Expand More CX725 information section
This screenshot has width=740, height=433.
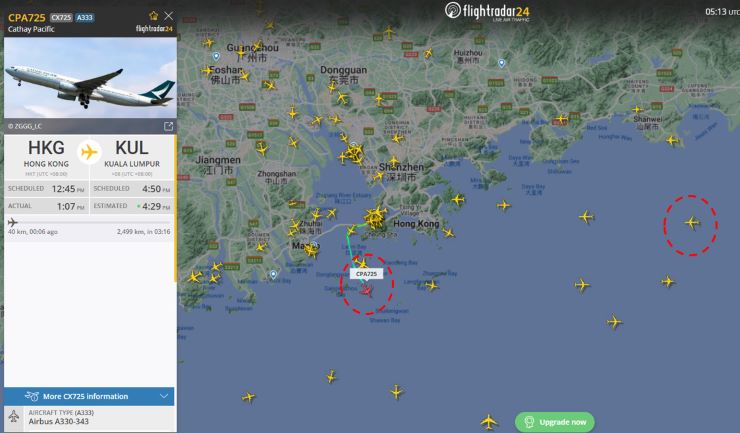point(89,396)
